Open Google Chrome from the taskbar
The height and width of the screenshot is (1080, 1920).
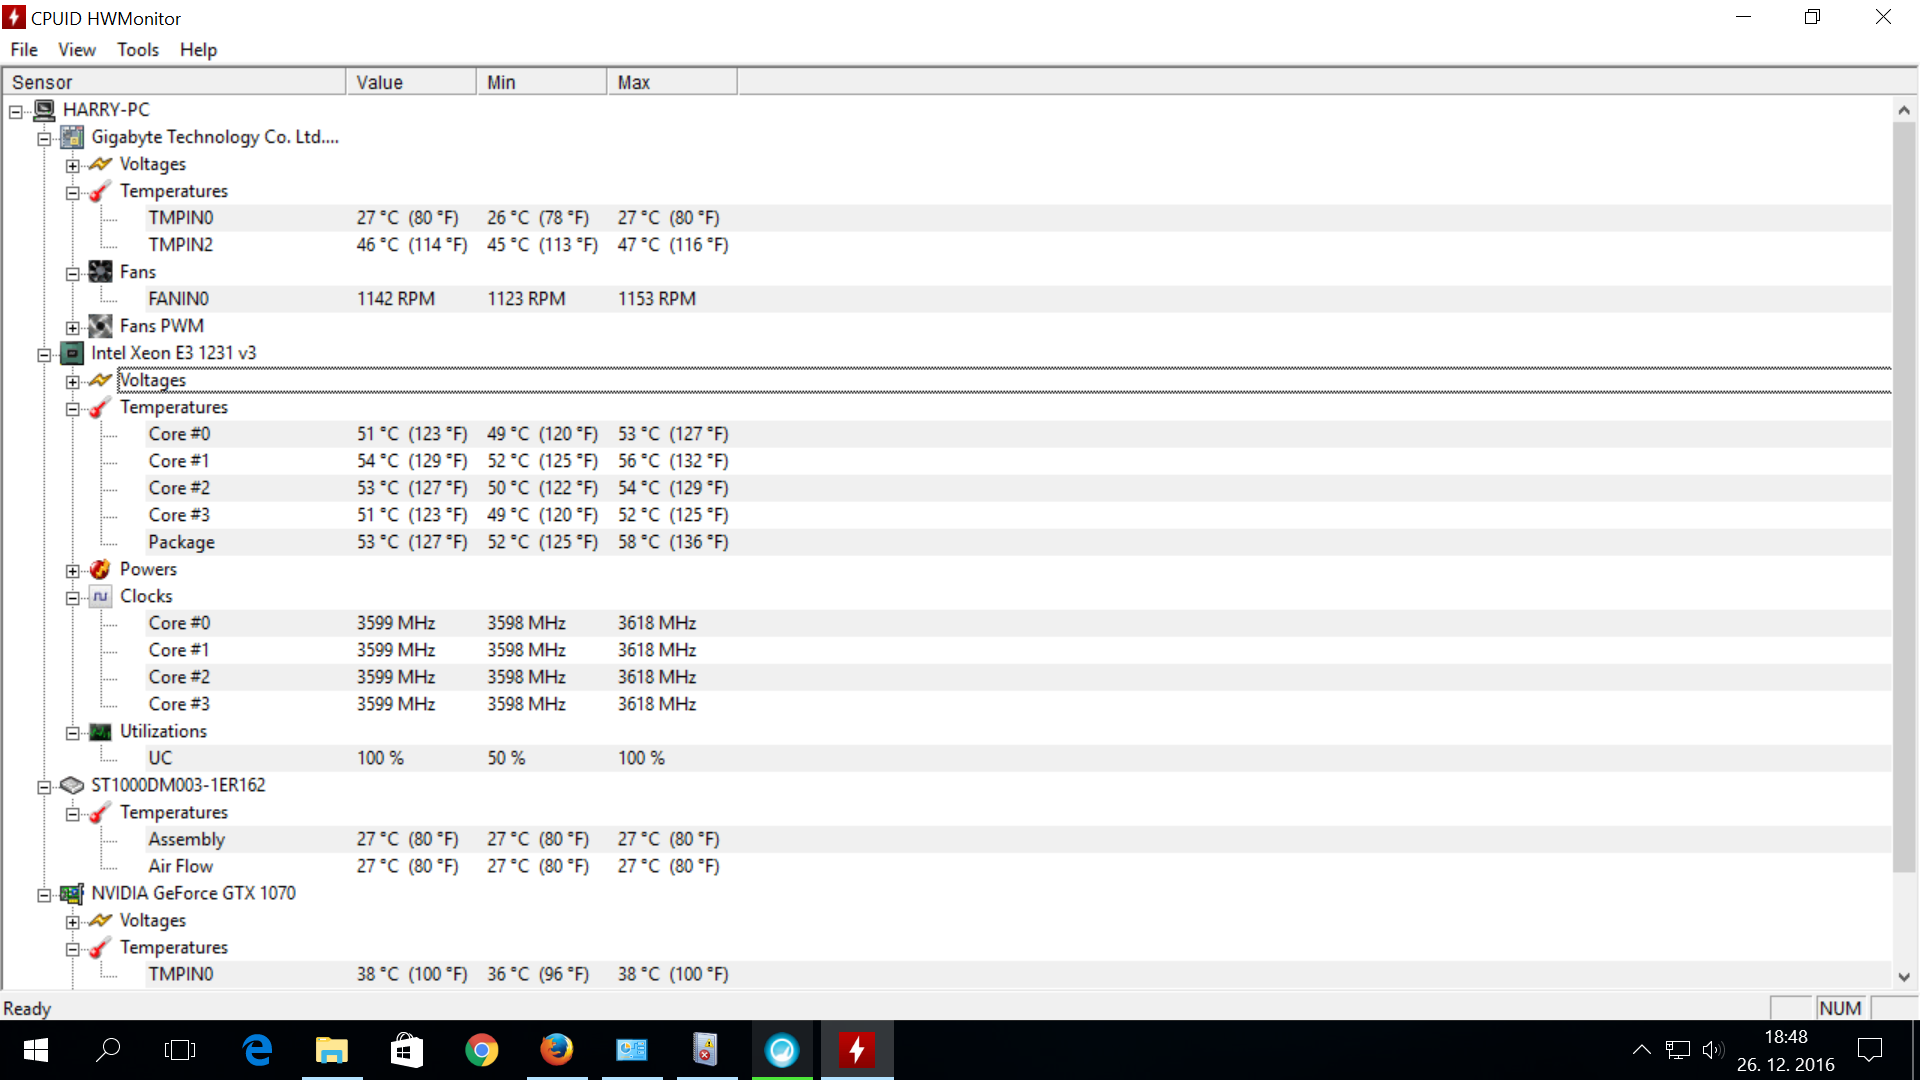481,1050
